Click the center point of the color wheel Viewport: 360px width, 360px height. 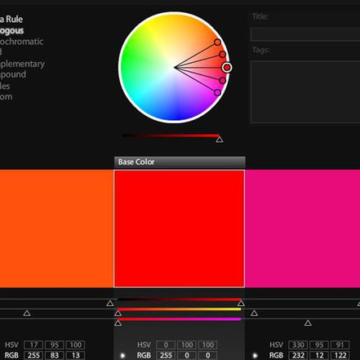pyautogui.click(x=175, y=67)
